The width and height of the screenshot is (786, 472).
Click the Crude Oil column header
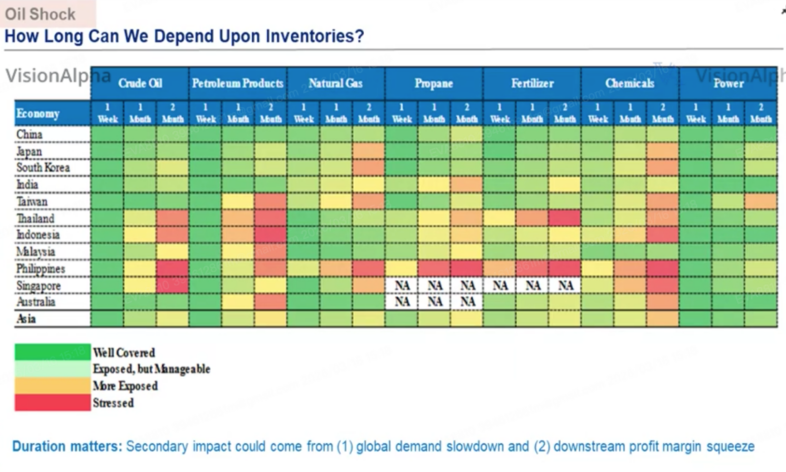click(x=140, y=83)
